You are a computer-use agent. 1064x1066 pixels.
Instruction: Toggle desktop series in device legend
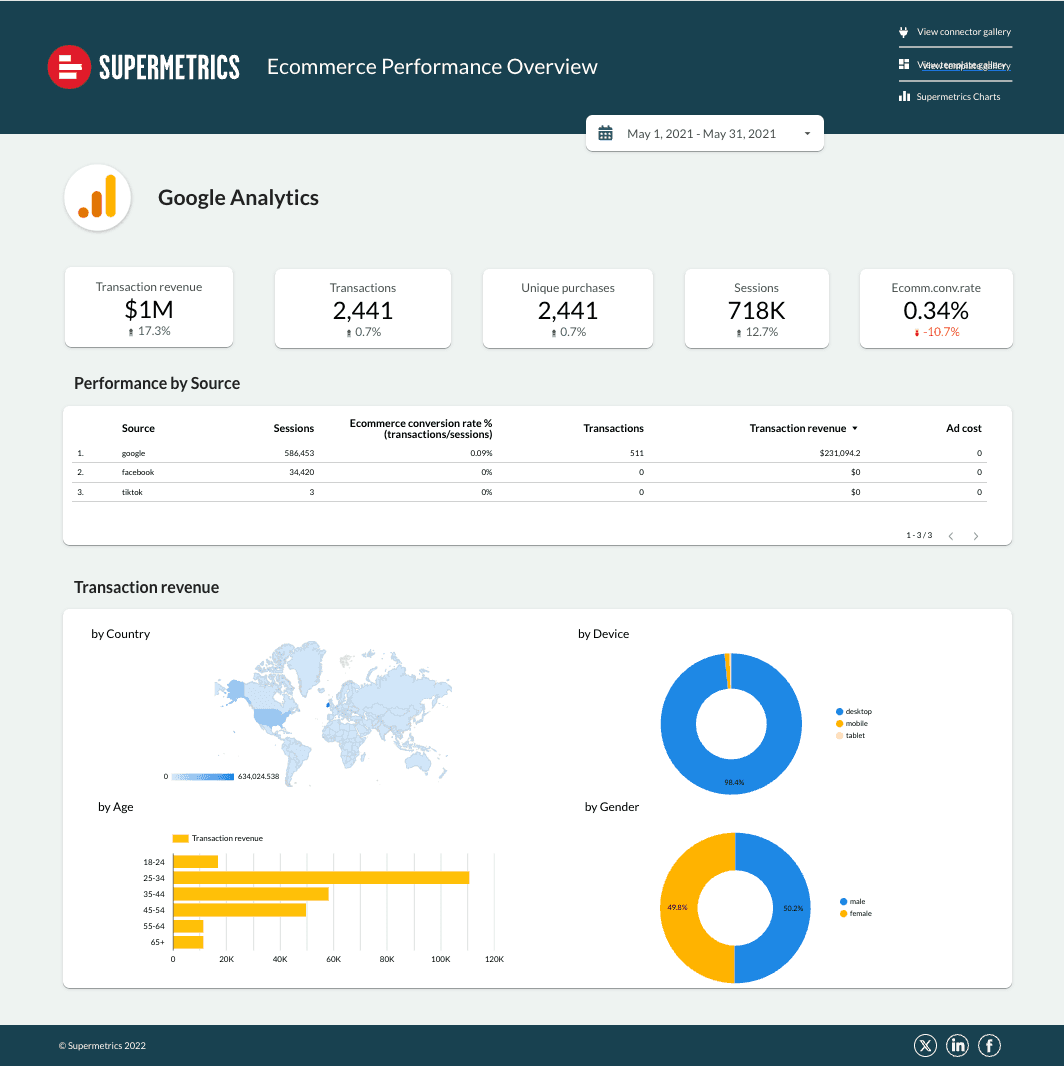857,712
